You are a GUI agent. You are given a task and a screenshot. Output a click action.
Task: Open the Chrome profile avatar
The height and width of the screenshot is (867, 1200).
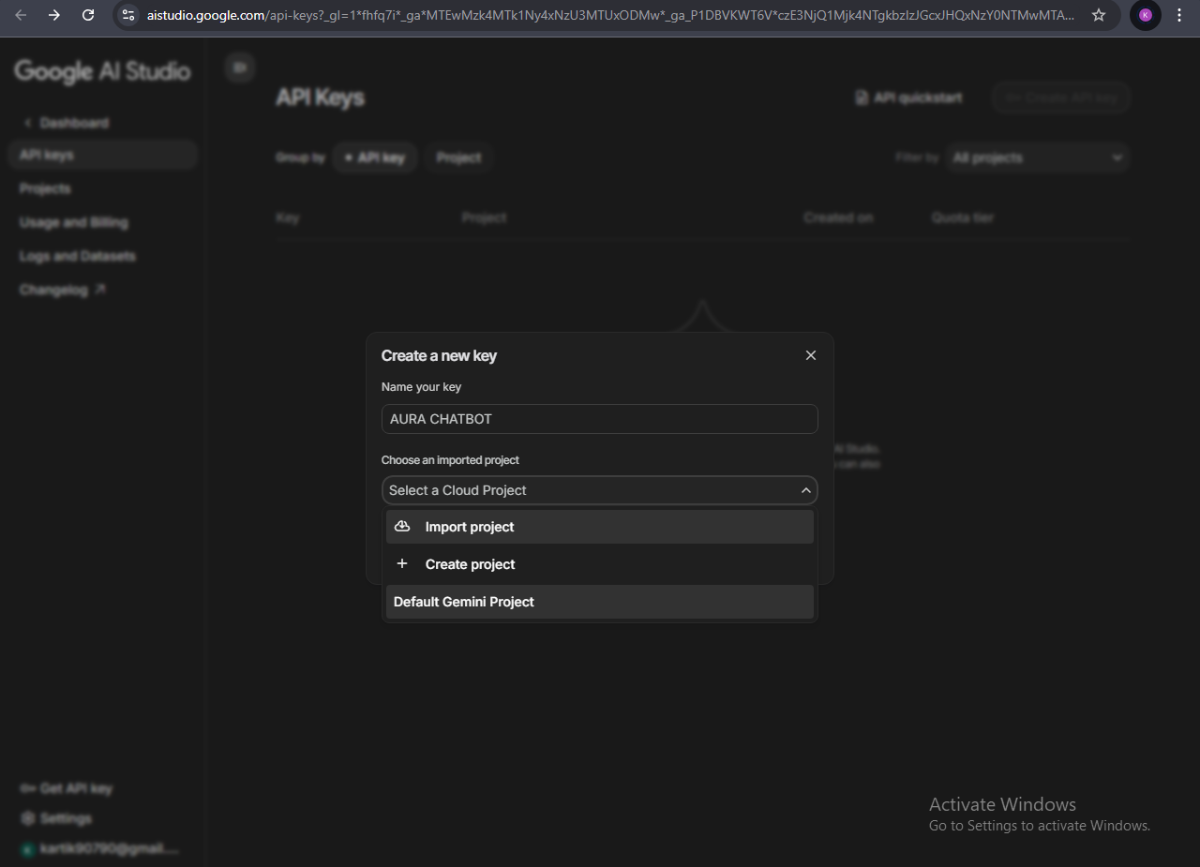coord(1145,15)
